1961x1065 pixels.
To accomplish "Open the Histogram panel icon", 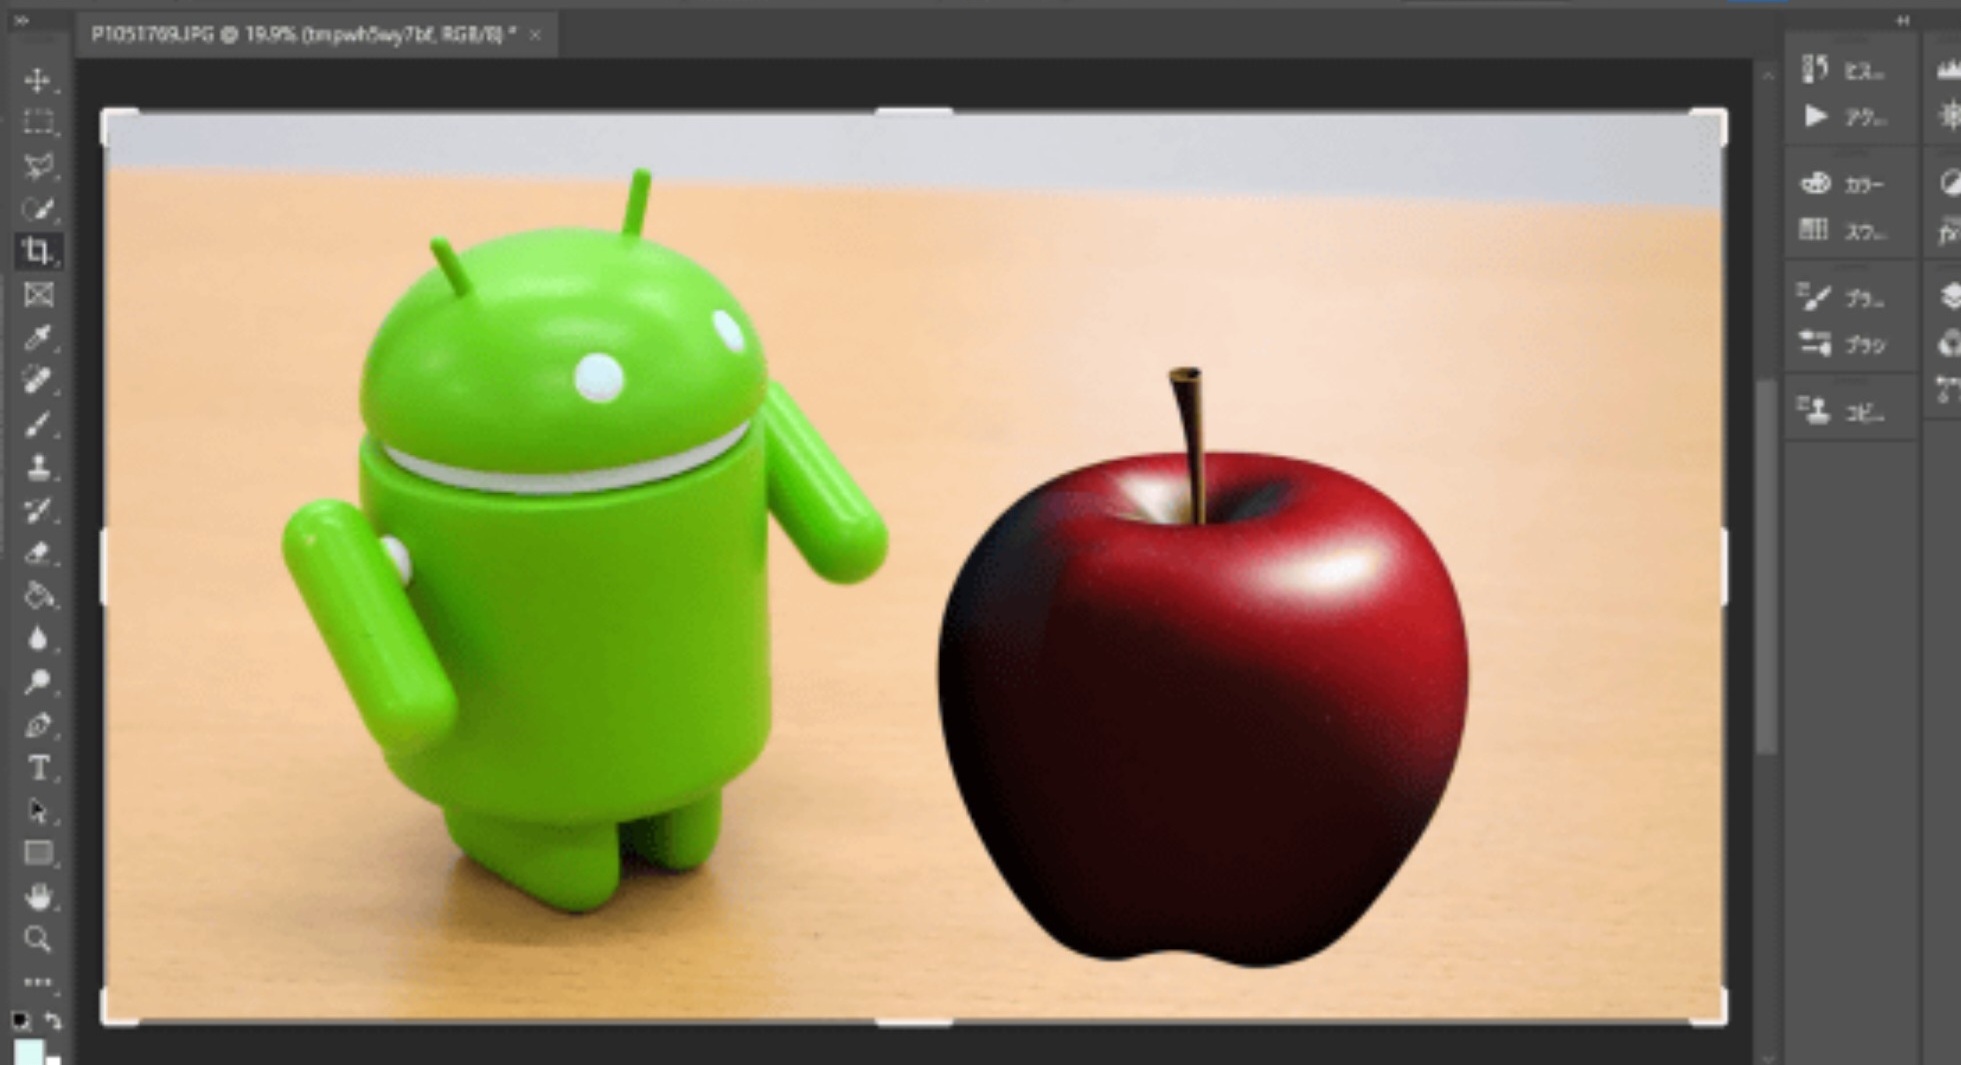I will click(1949, 70).
